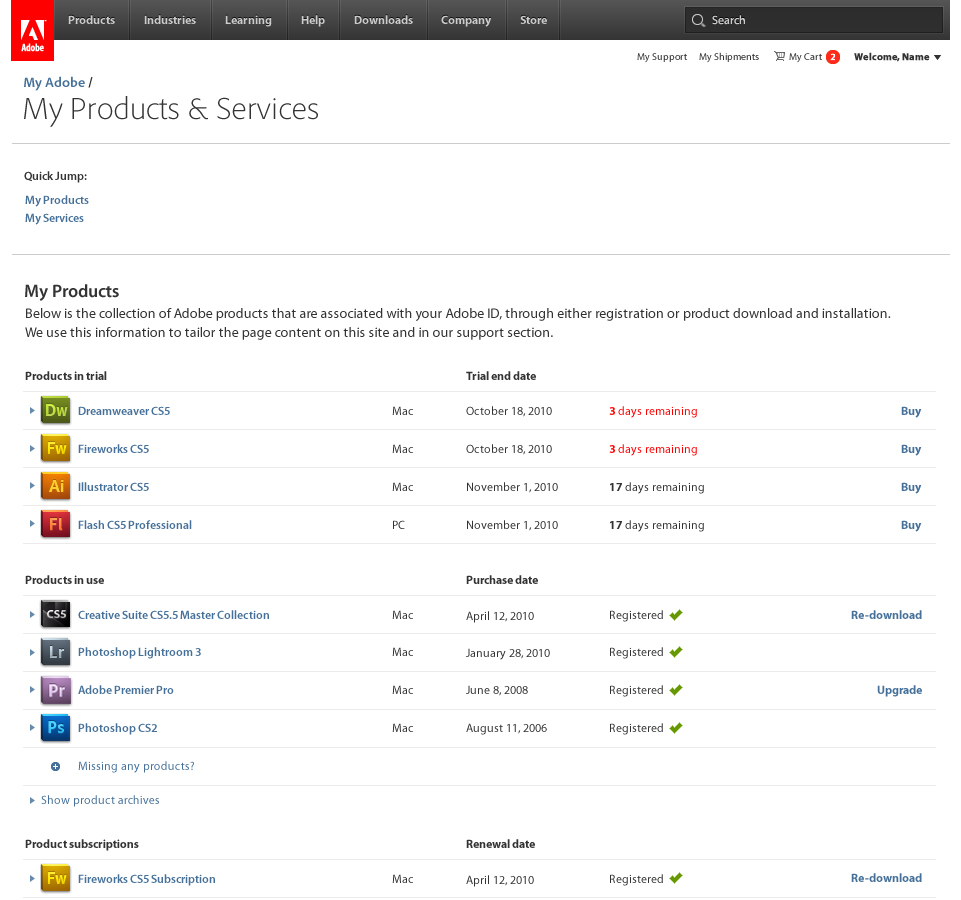The width and height of the screenshot is (961, 900).
Task: Expand the Fireworks CS5 trial row arrow
Action: [x=32, y=449]
